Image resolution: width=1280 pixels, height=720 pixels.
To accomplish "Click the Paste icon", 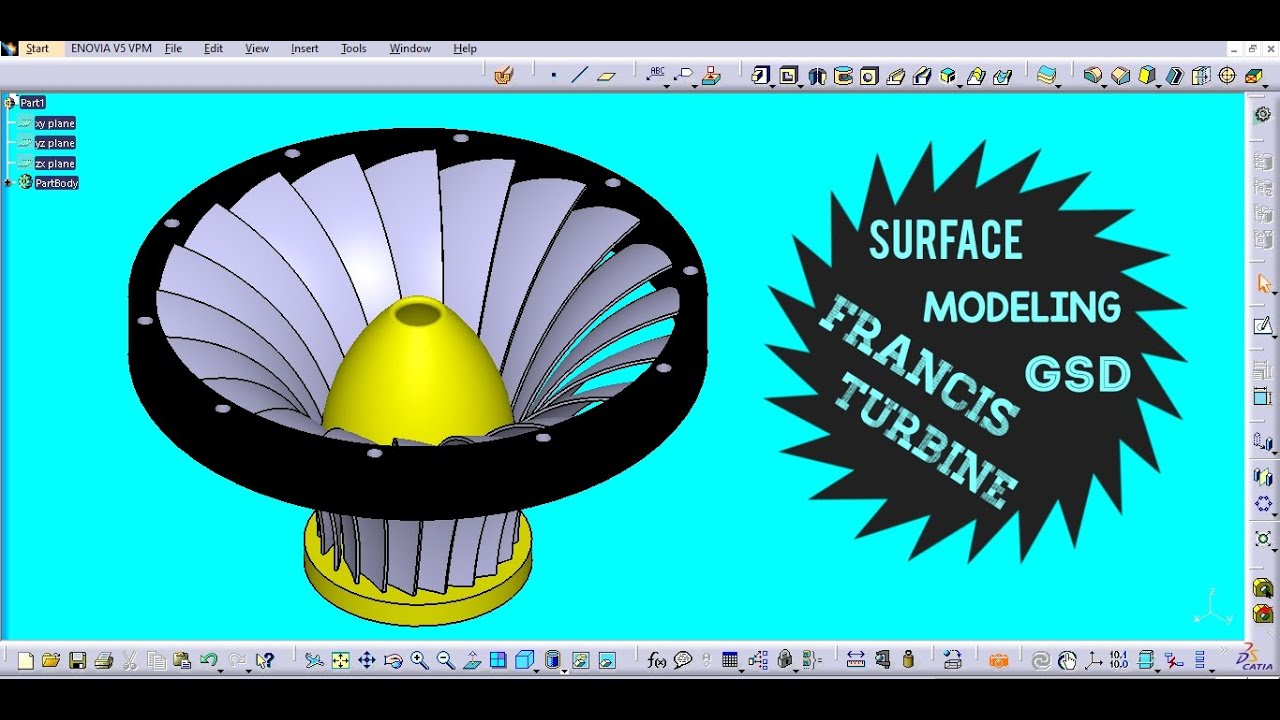I will click(x=181, y=660).
